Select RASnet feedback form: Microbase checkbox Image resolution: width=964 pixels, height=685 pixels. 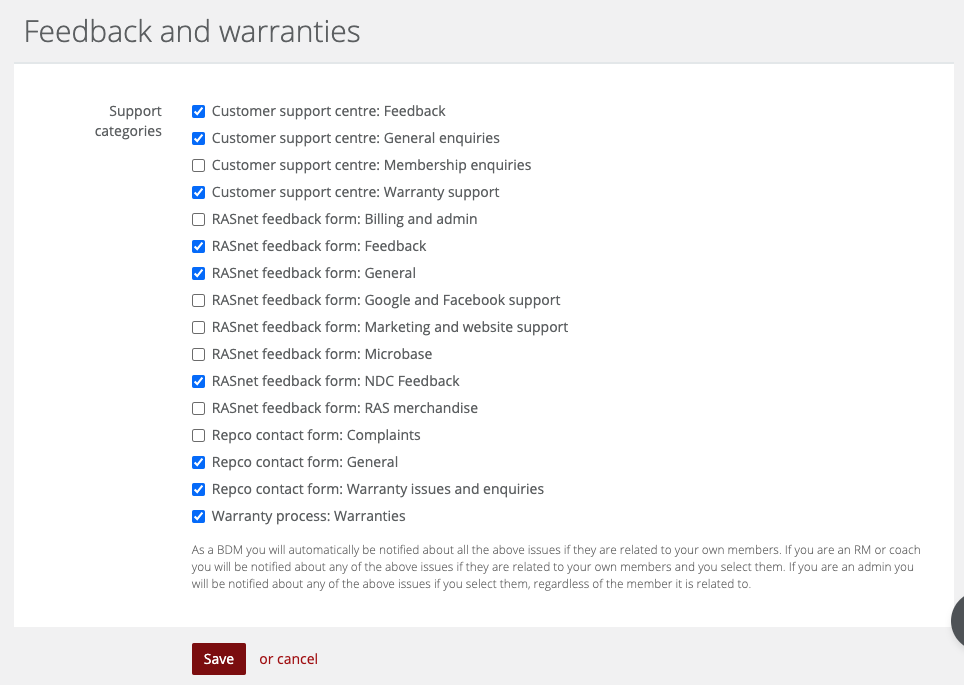pos(198,355)
